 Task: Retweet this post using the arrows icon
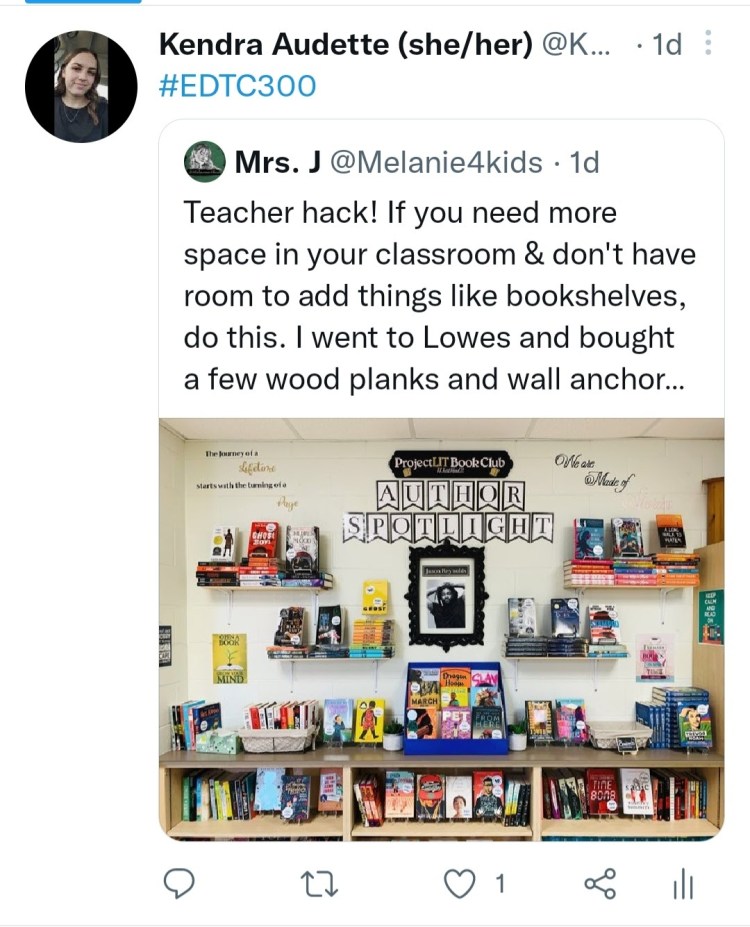coord(319,884)
